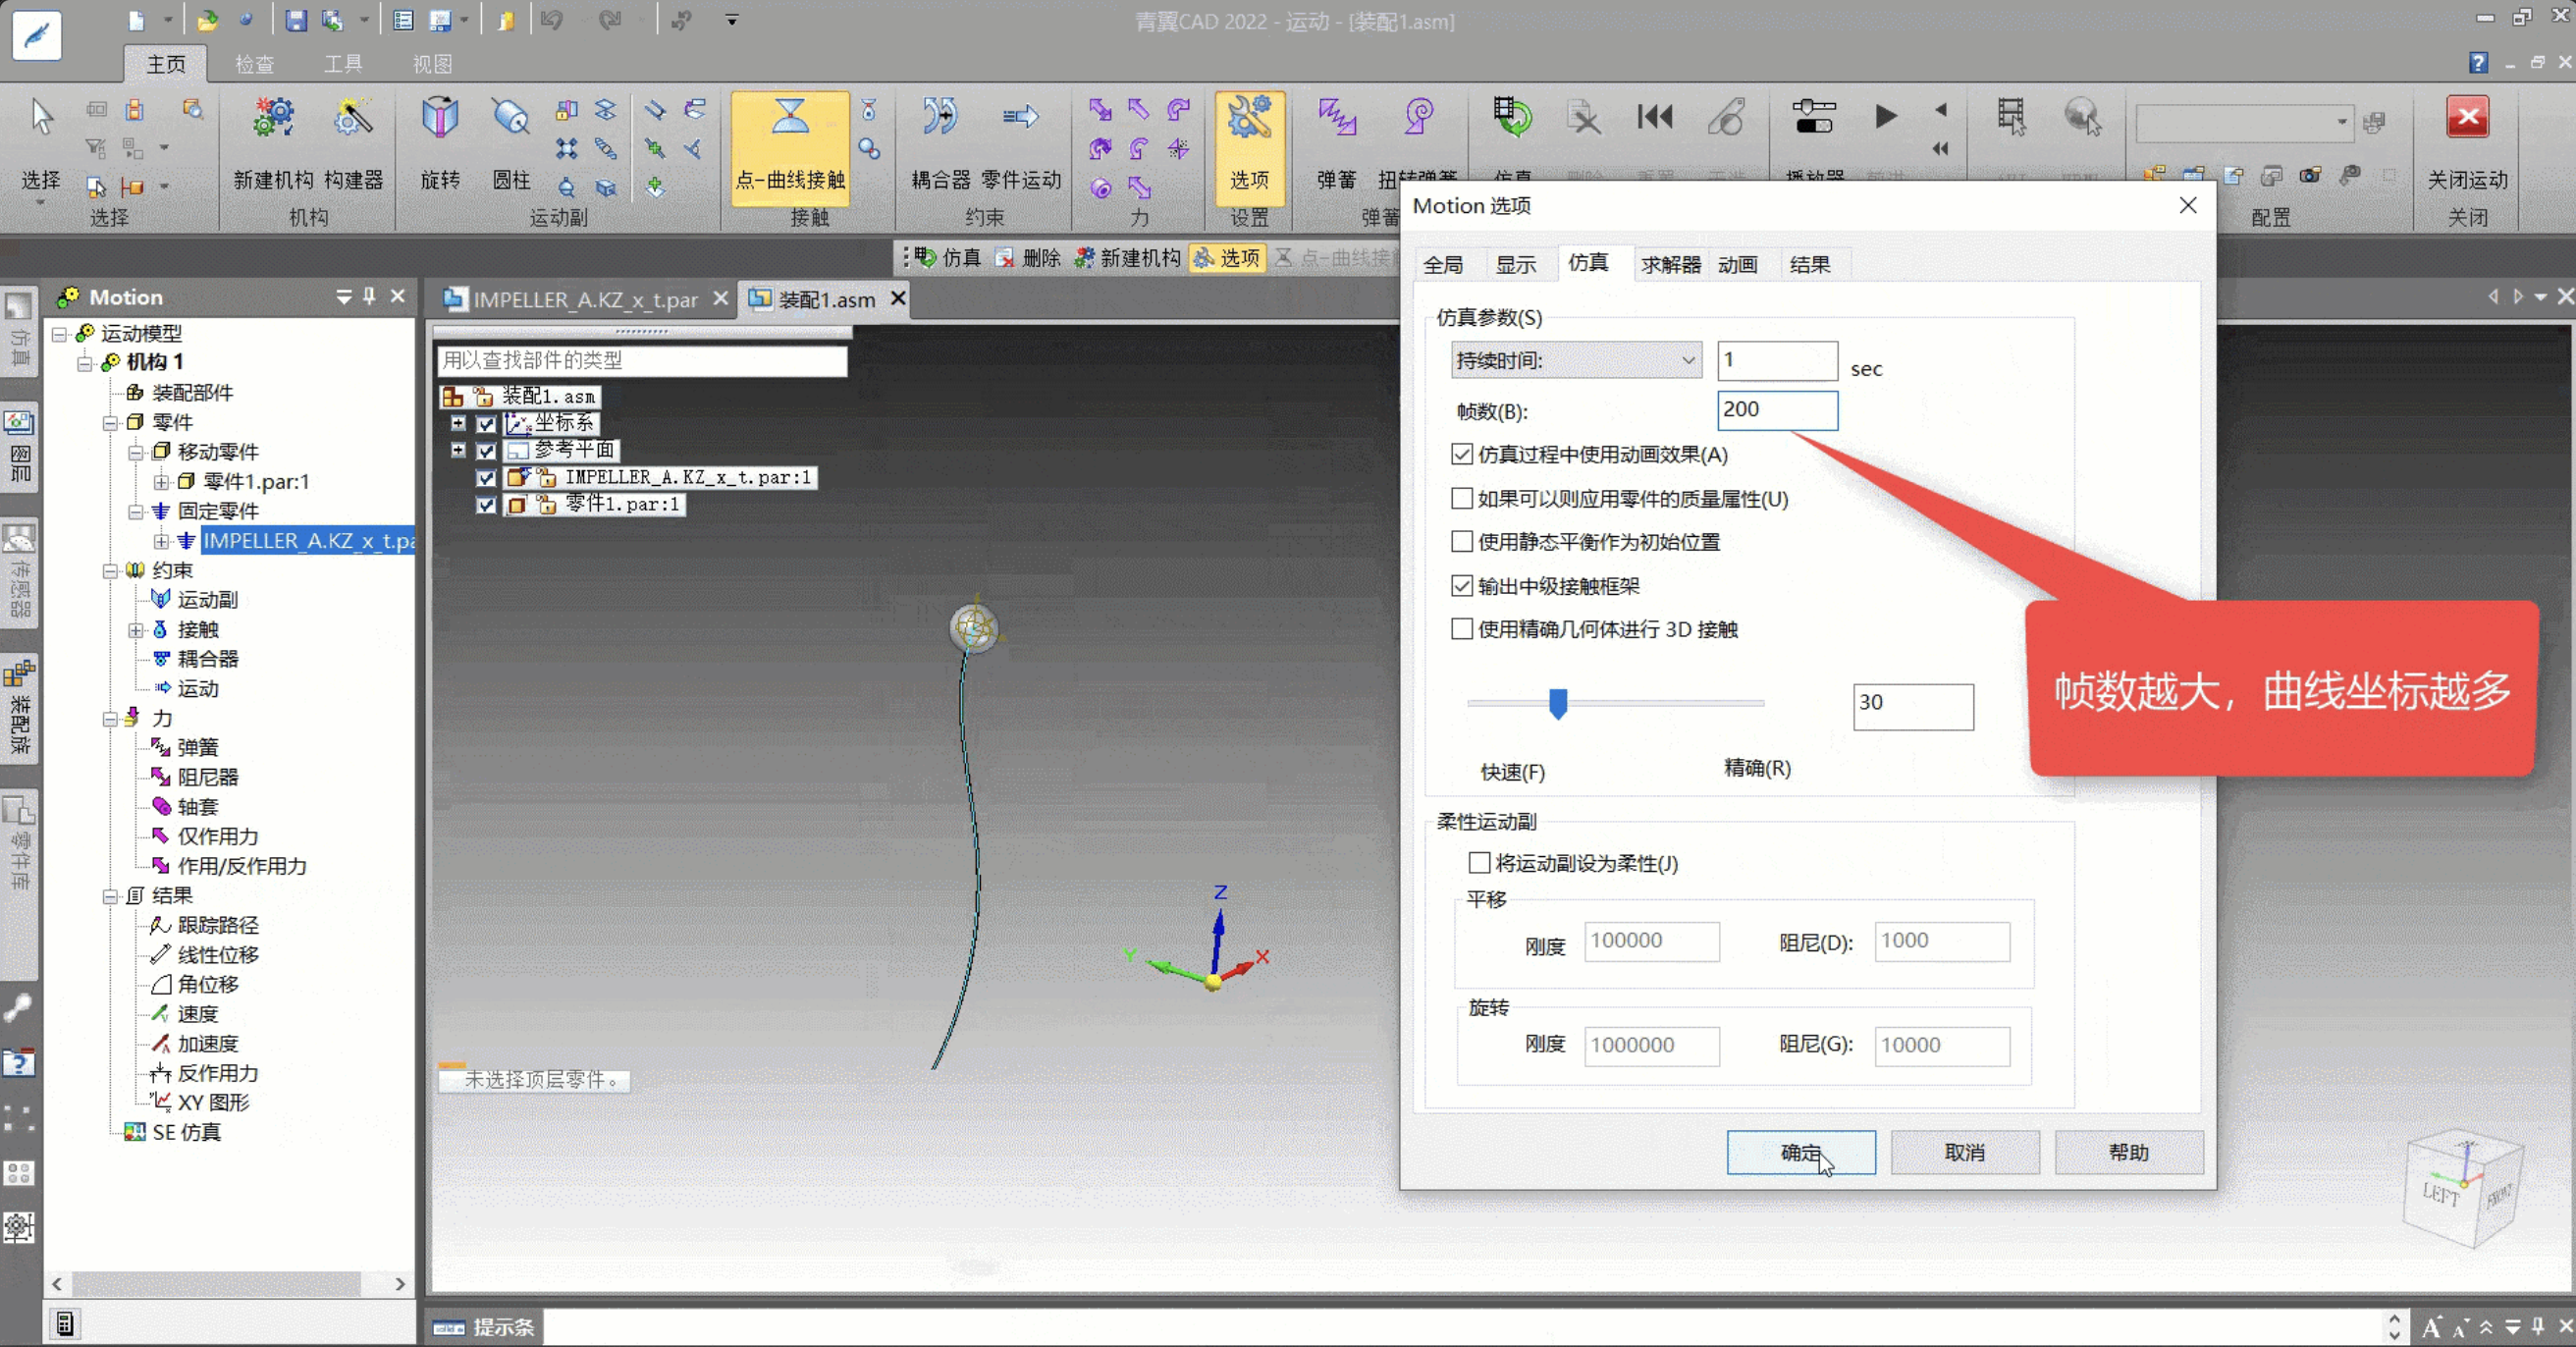Open the 检查 ribbon tab
This screenshot has height=1347, width=2576.
pyautogui.click(x=254, y=64)
